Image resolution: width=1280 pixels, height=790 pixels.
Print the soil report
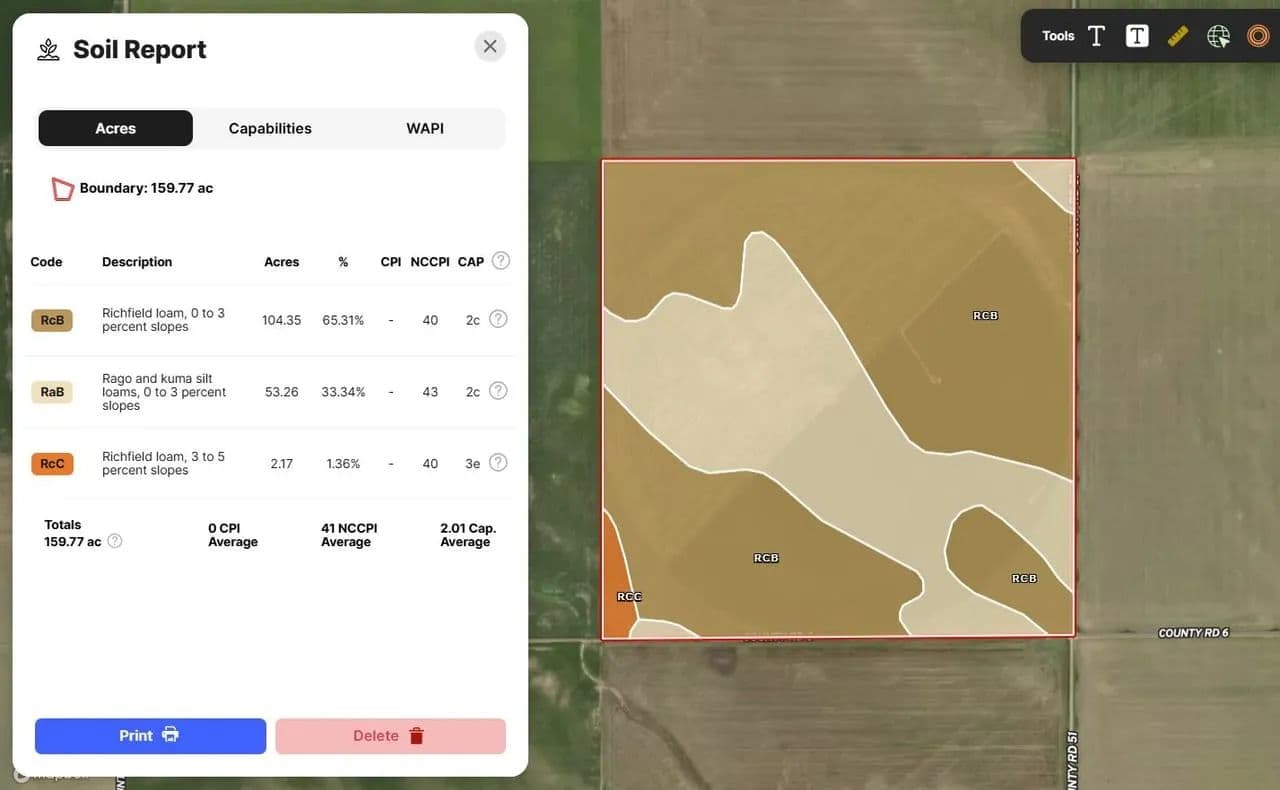click(150, 736)
